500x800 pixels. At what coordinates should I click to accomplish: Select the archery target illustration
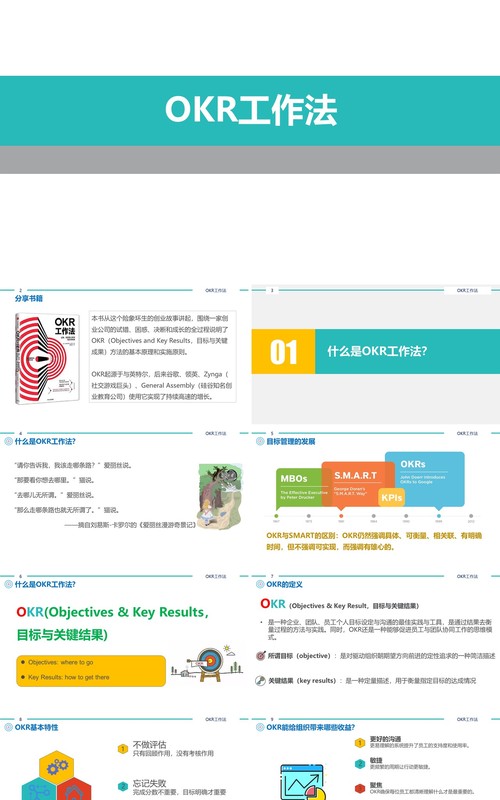tap(207, 663)
